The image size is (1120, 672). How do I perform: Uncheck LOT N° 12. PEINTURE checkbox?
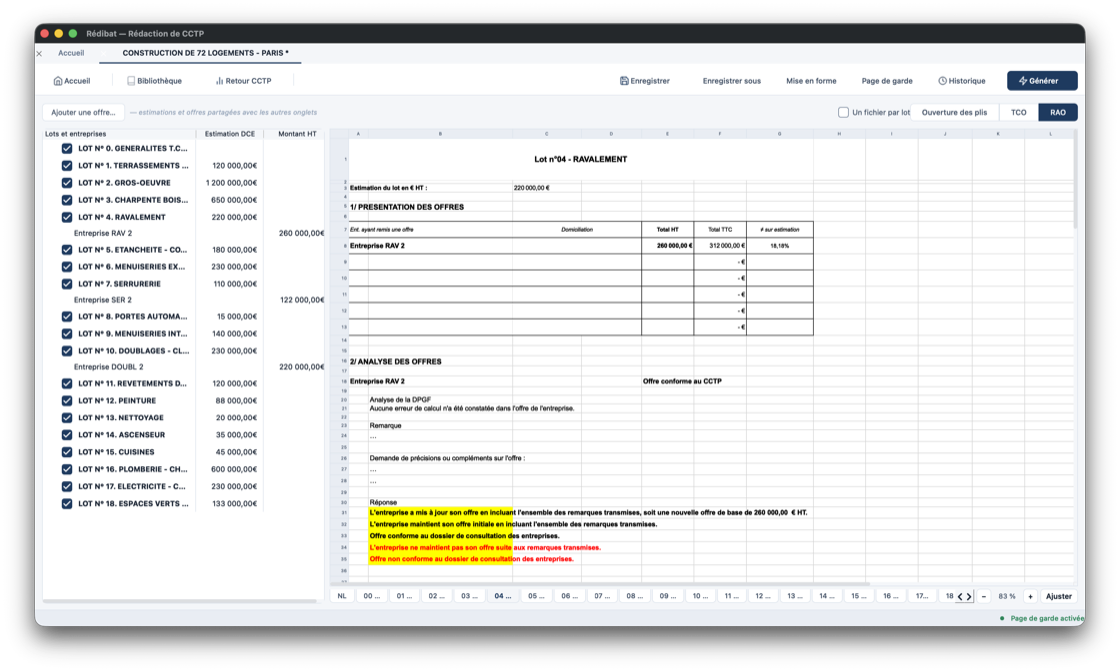(x=67, y=401)
